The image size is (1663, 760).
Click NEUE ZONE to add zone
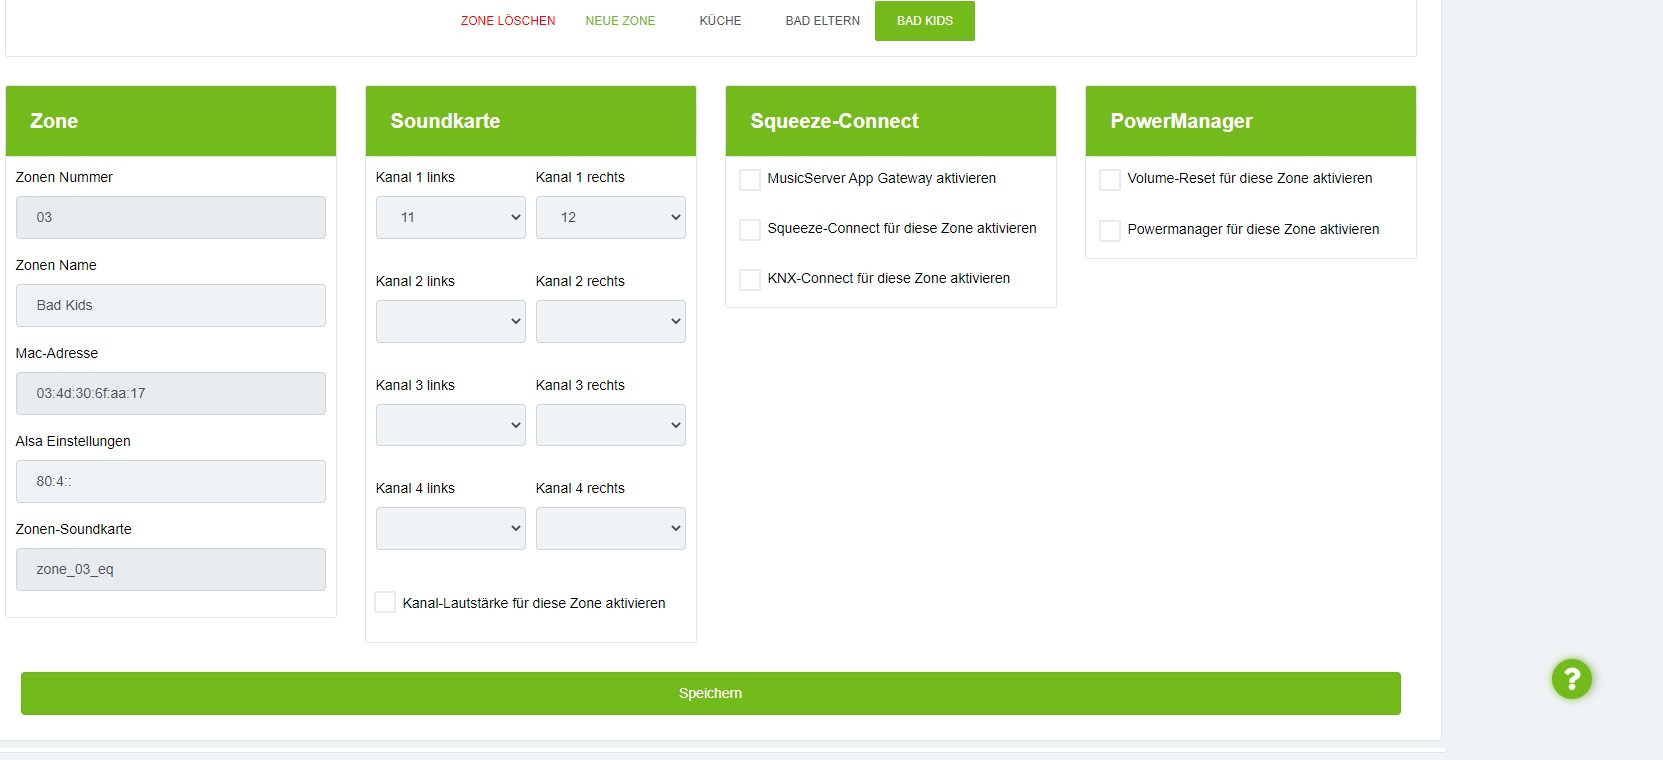click(620, 21)
